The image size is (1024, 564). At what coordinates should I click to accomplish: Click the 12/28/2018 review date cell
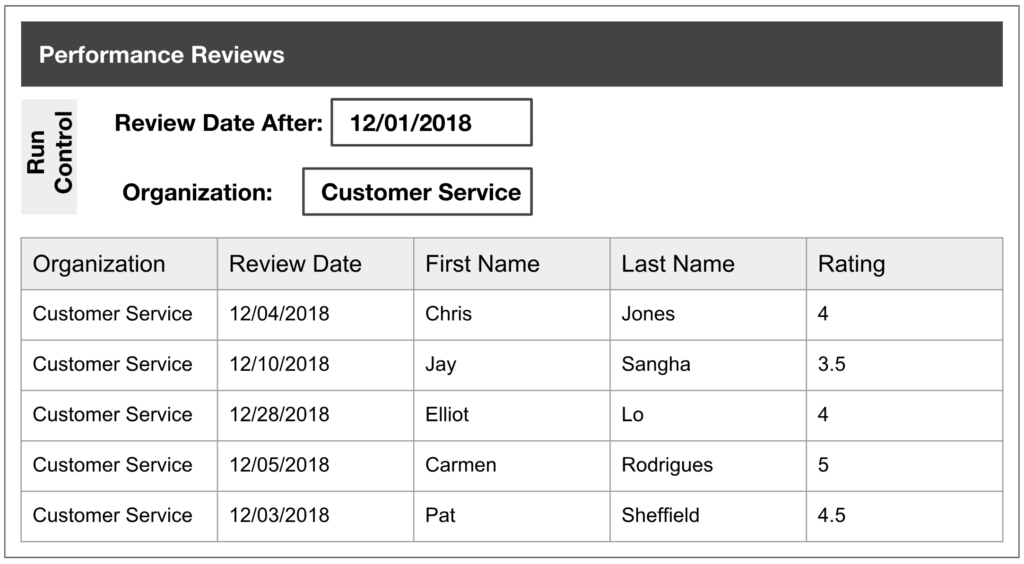click(x=315, y=415)
